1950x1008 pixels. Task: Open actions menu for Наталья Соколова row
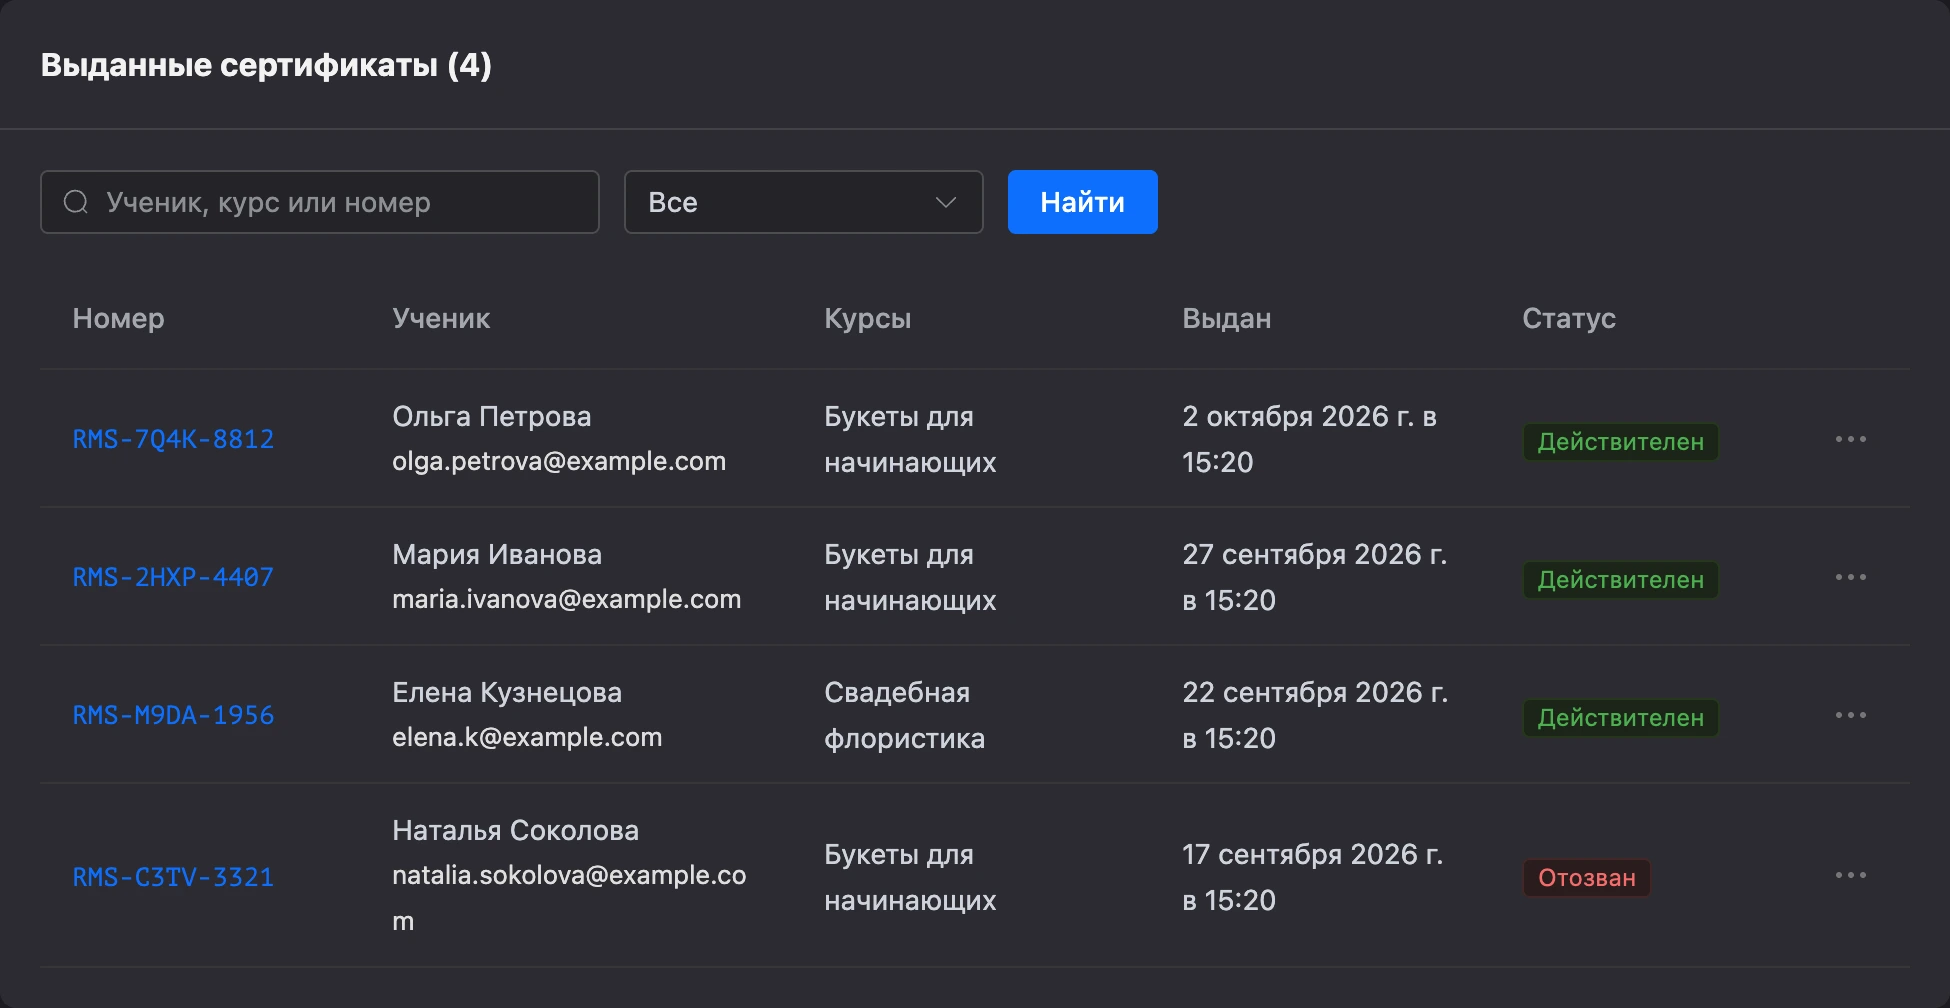(x=1850, y=875)
